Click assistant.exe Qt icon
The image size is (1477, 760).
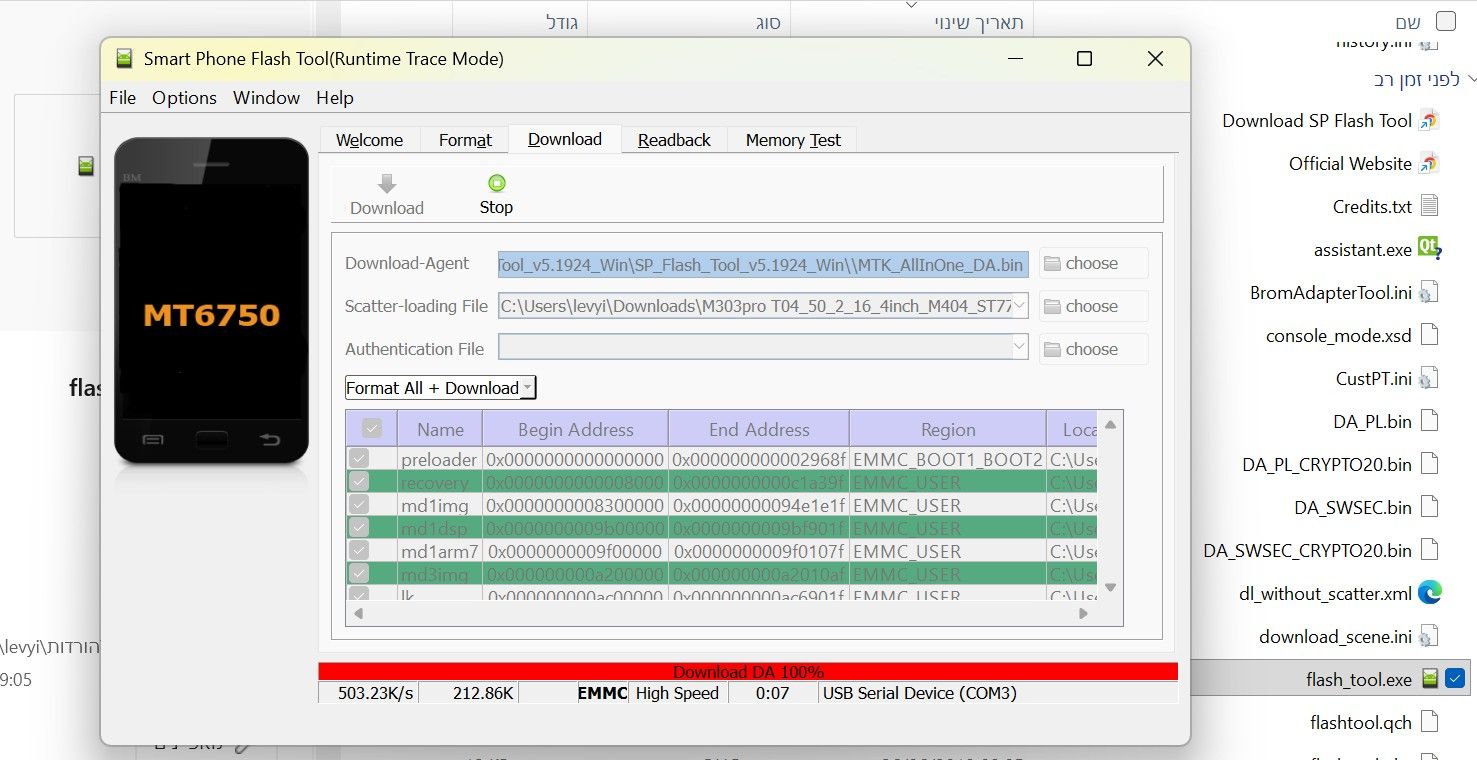1429,248
